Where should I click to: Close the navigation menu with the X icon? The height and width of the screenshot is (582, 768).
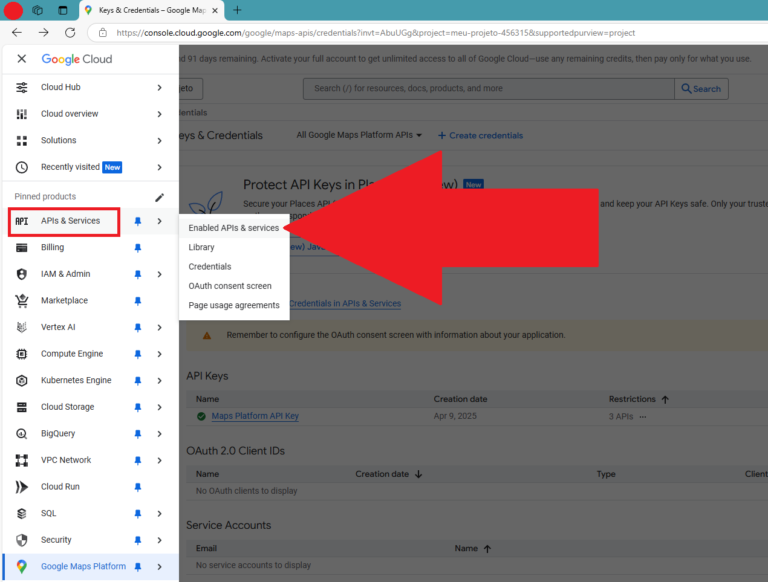tap(22, 59)
